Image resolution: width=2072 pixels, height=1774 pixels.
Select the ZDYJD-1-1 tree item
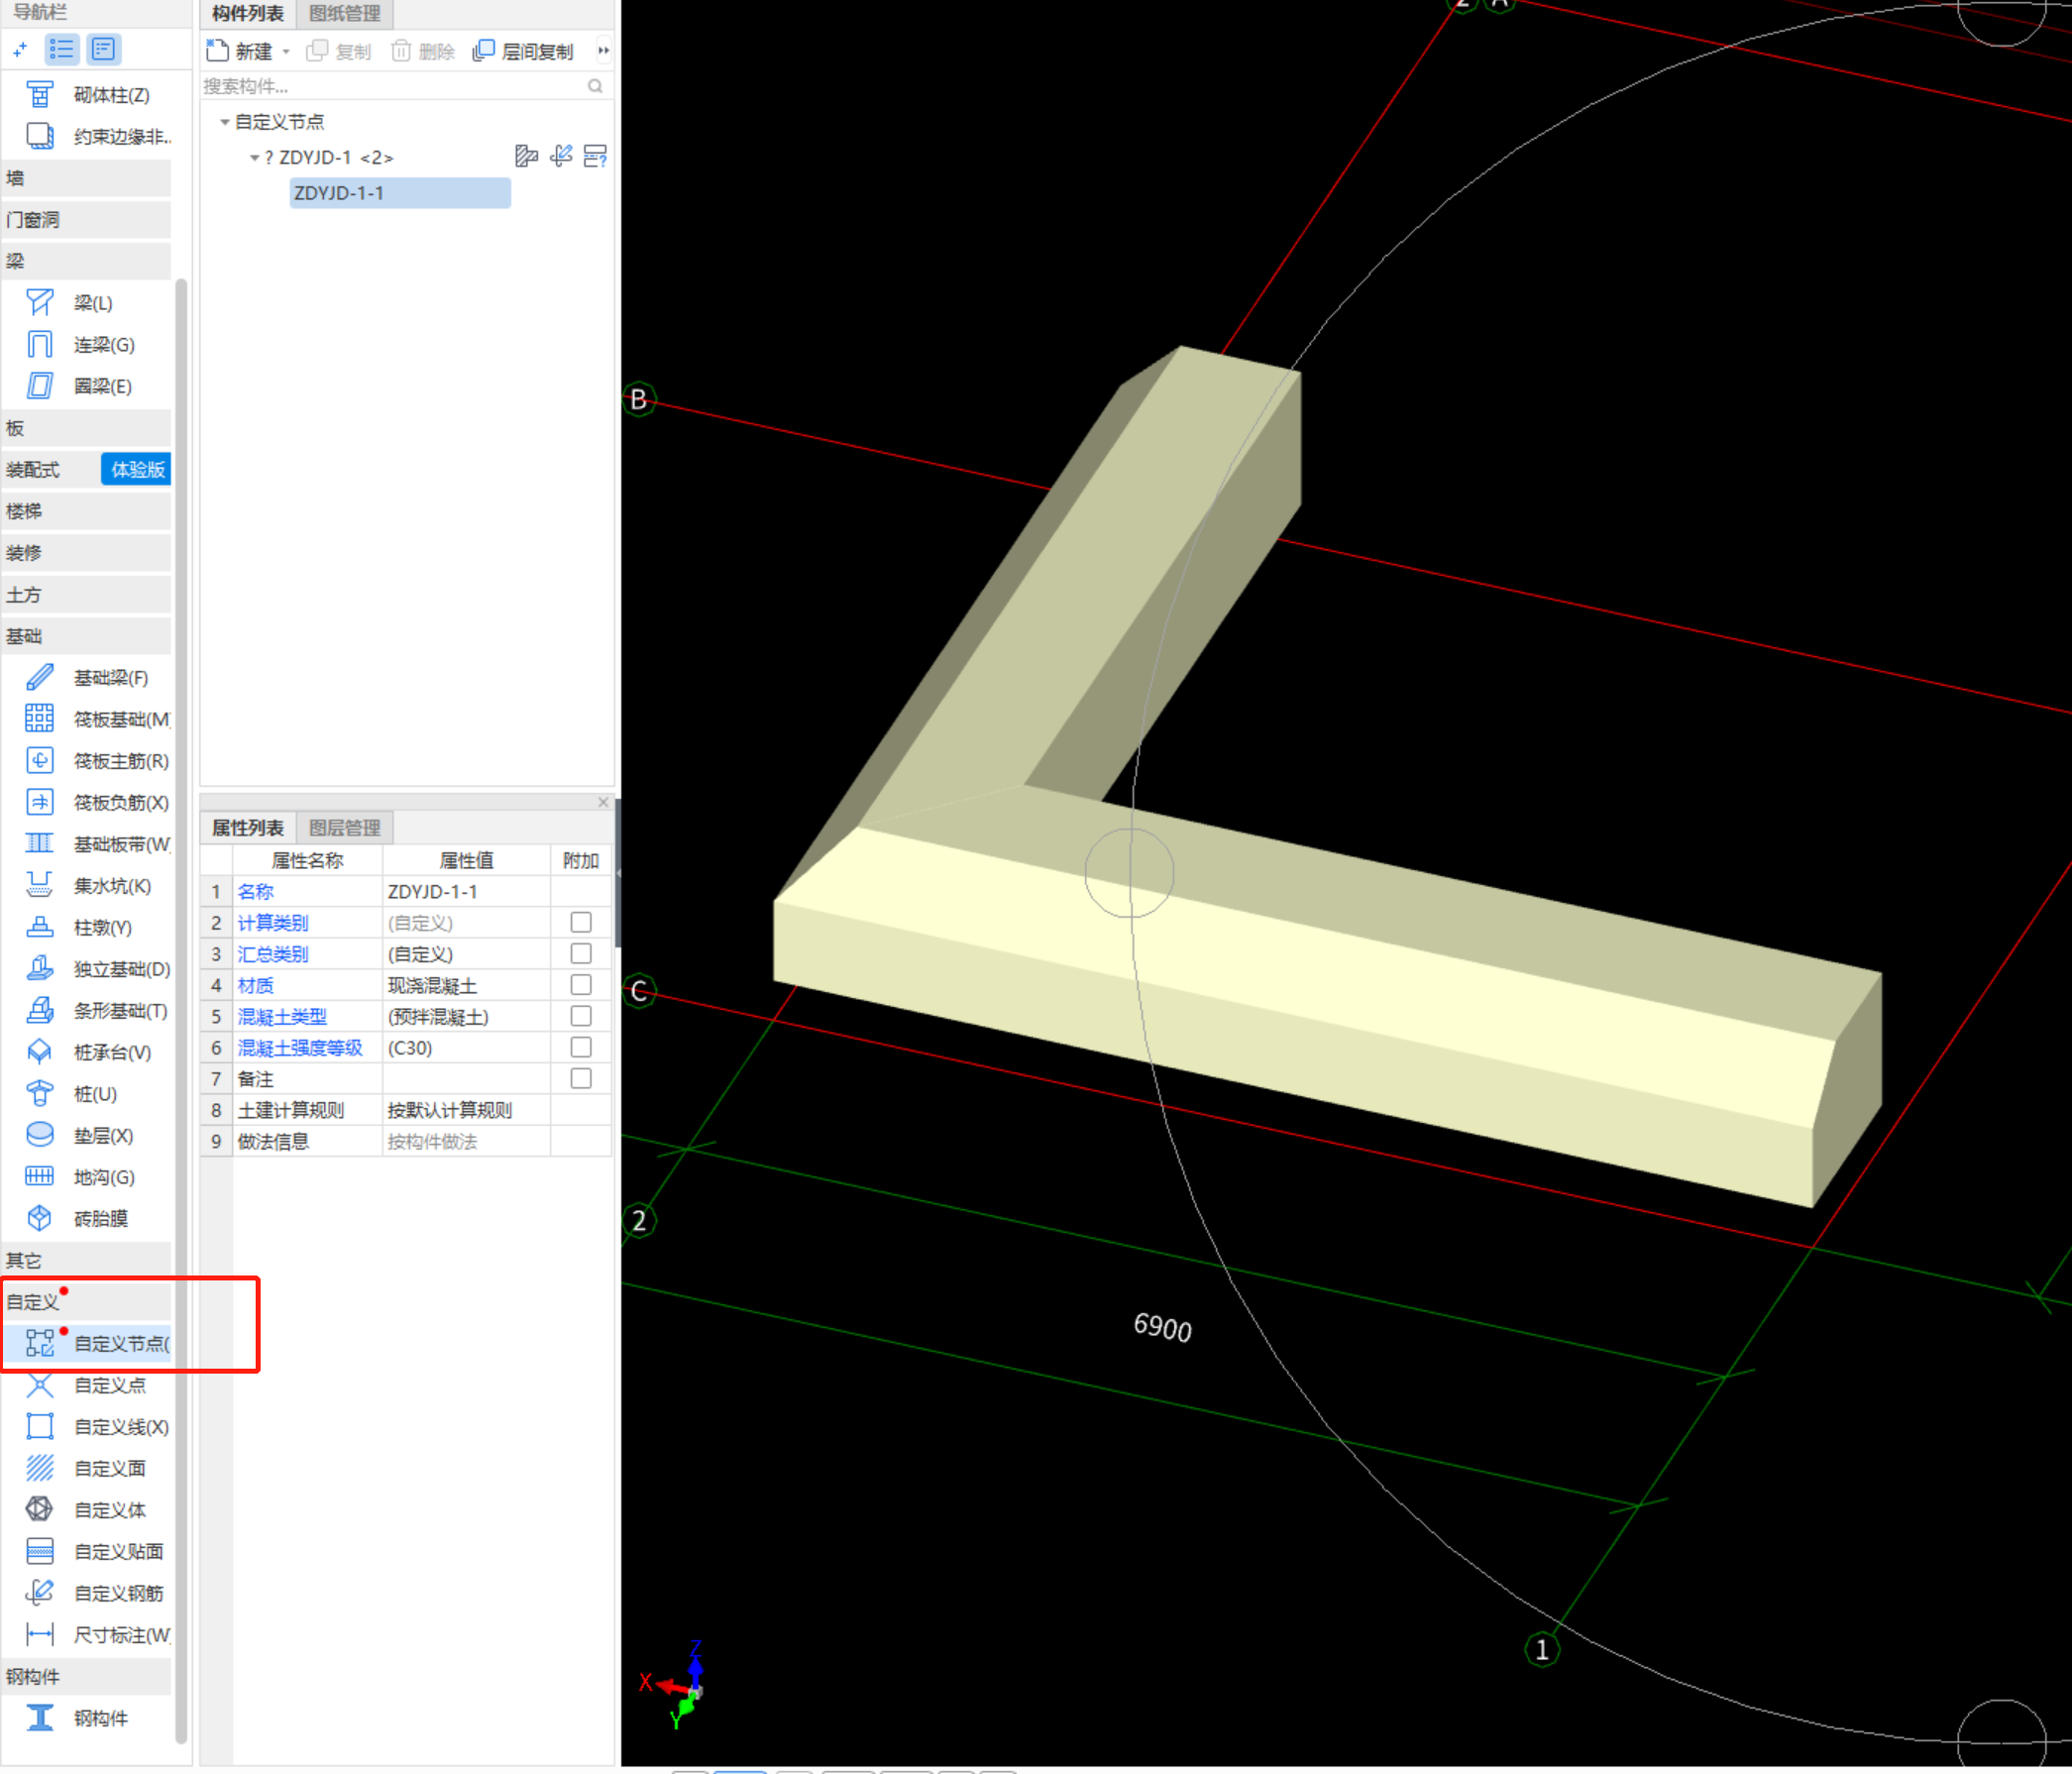400,193
